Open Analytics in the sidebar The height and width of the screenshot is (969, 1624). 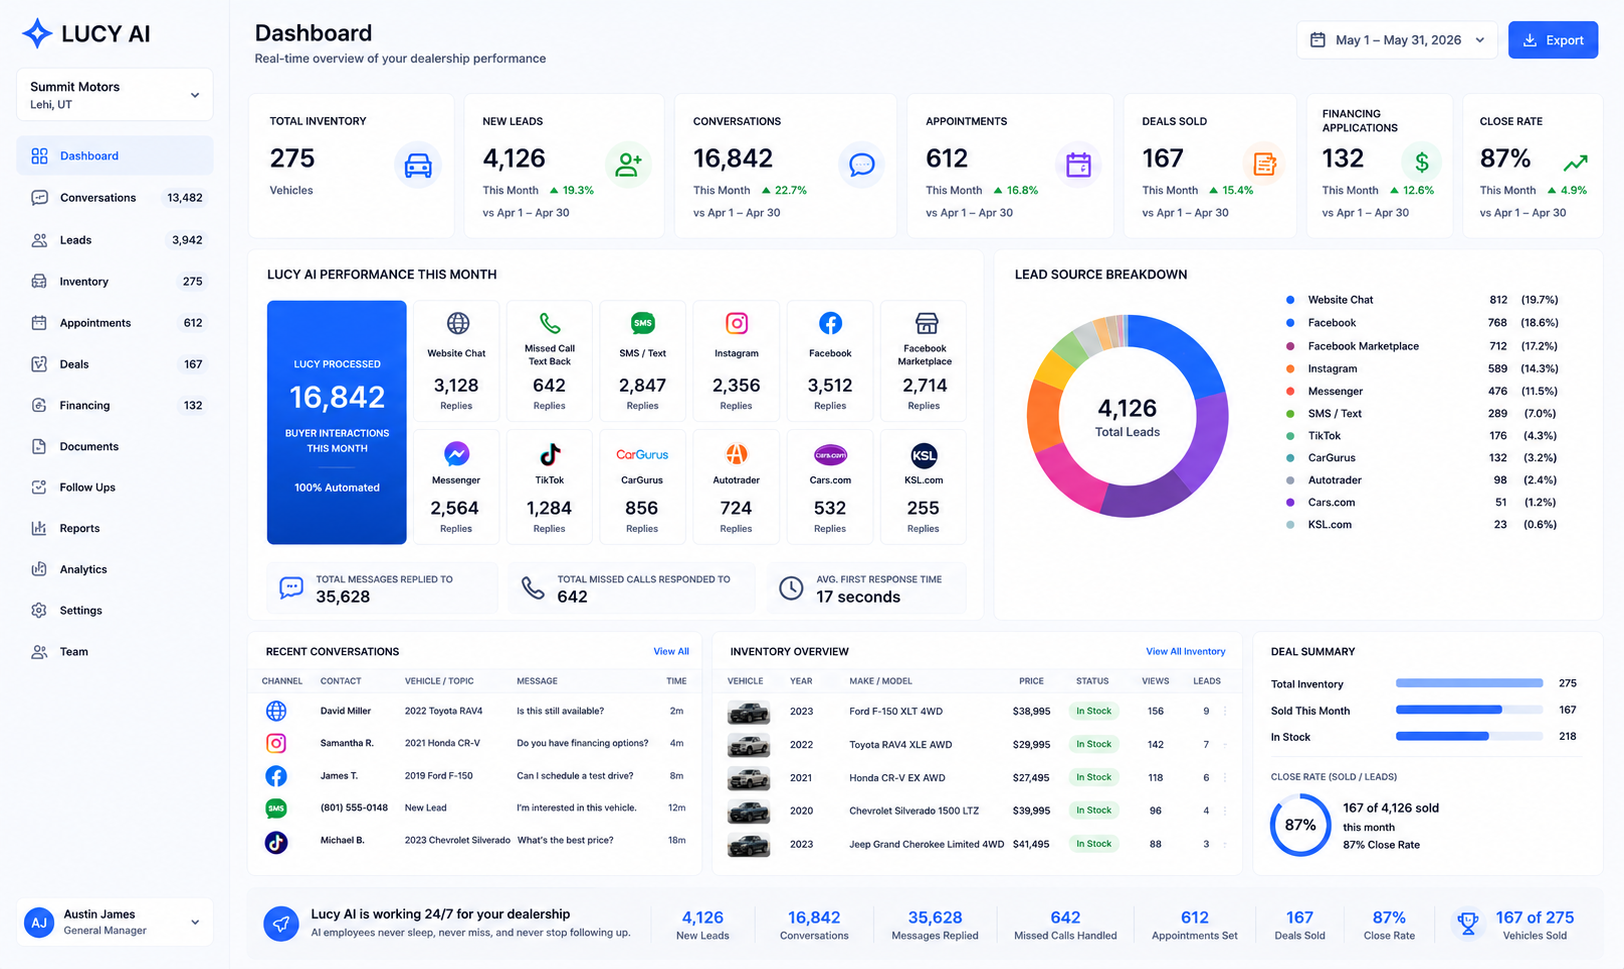coord(115,569)
